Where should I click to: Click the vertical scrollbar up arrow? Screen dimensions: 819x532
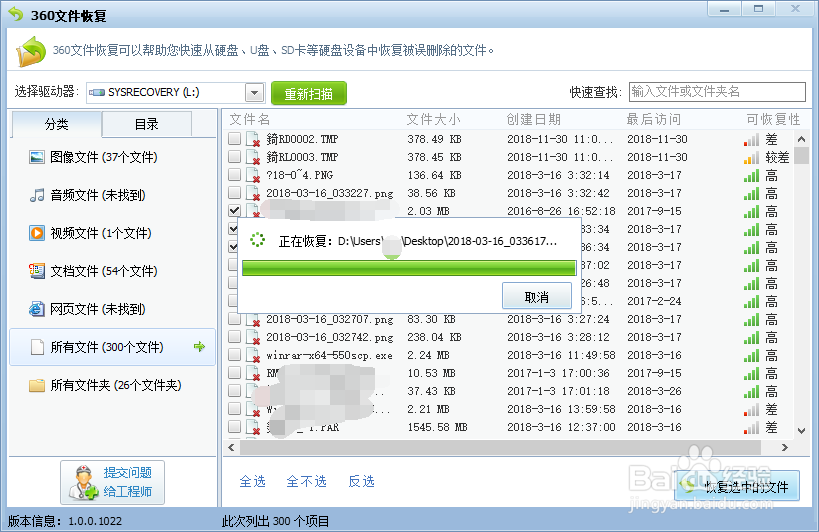pos(801,139)
